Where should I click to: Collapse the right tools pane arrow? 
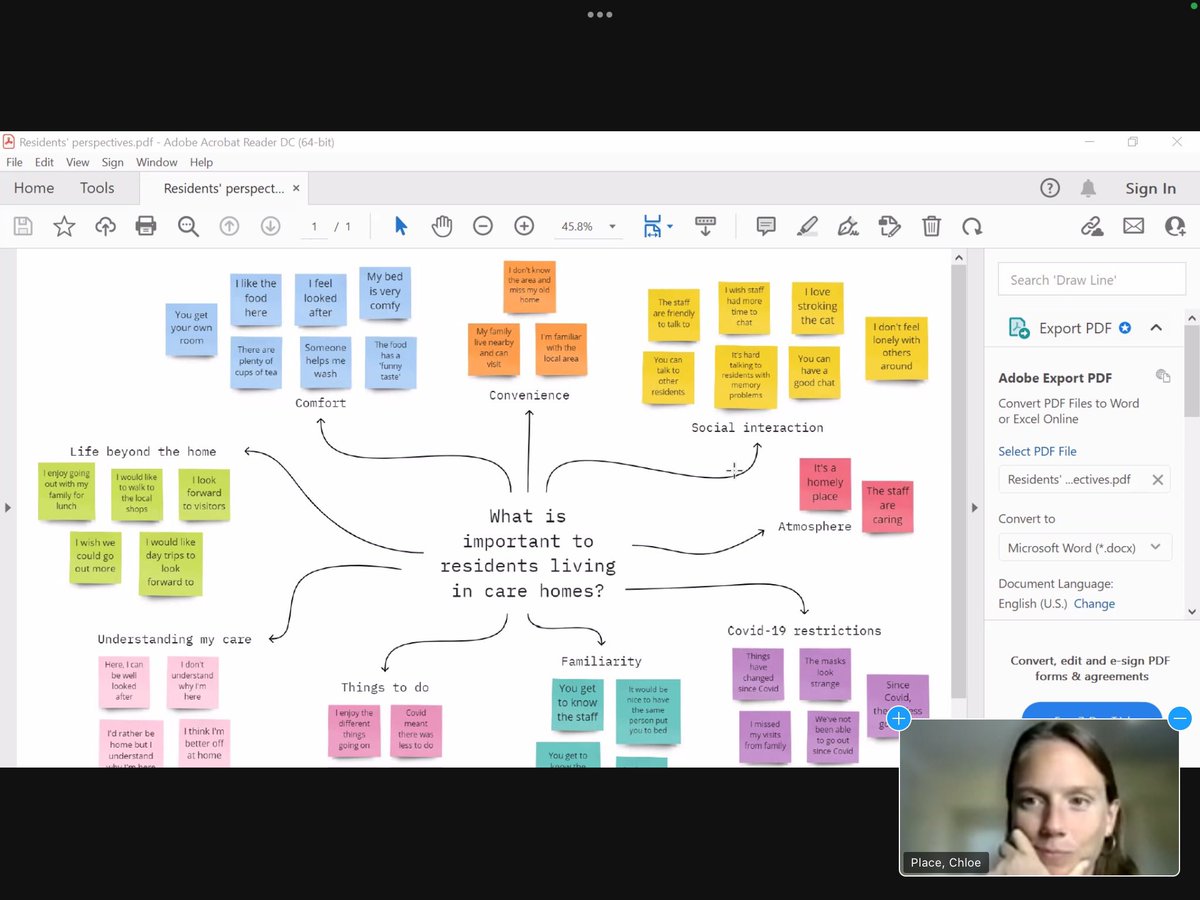click(x=975, y=508)
